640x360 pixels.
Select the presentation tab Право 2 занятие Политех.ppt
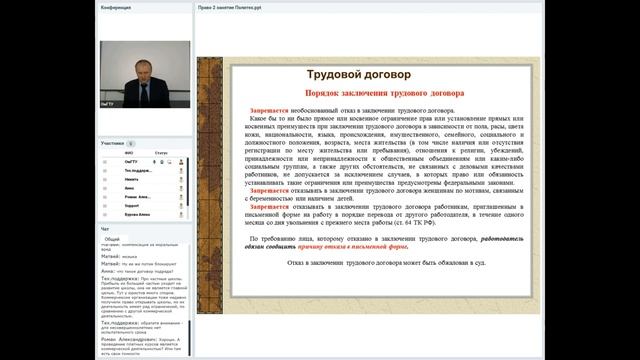[229, 7]
